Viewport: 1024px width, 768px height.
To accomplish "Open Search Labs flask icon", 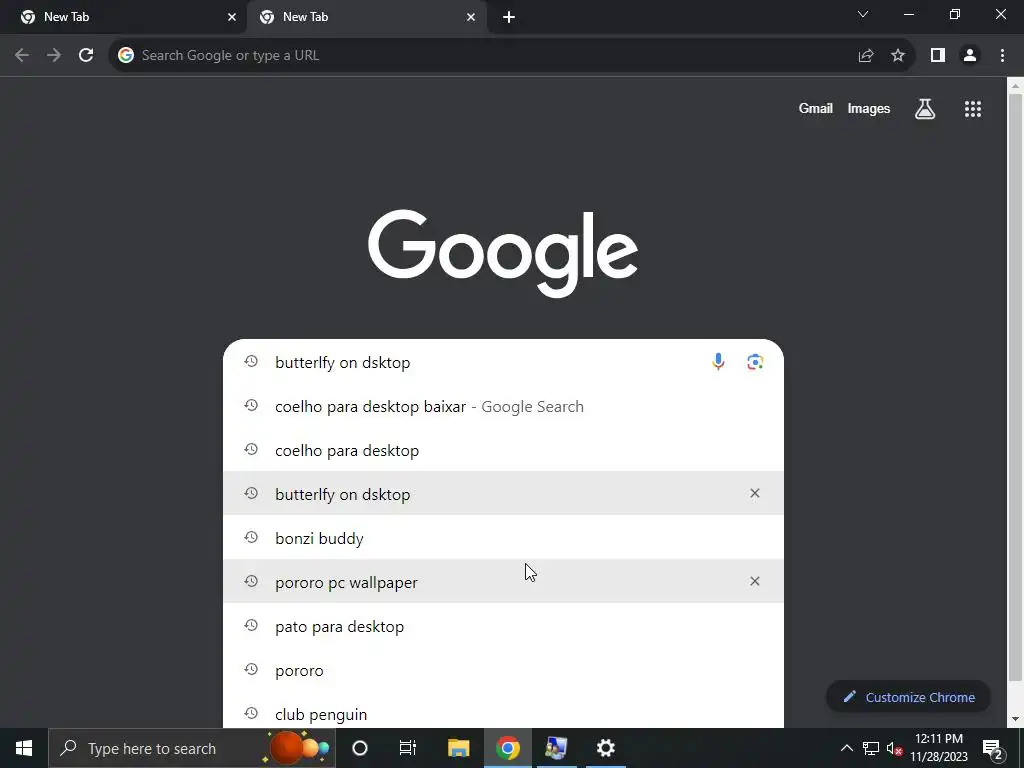I will (x=925, y=109).
